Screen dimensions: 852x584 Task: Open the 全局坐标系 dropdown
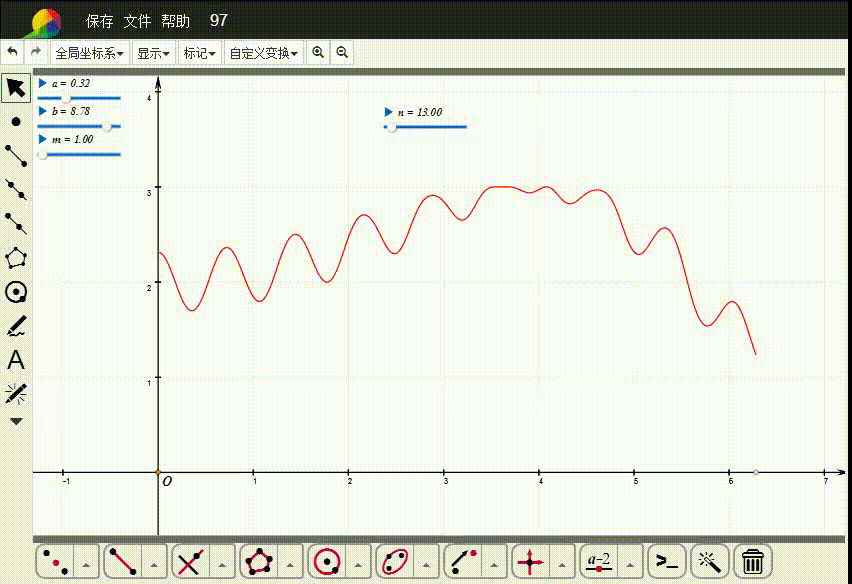[90, 53]
